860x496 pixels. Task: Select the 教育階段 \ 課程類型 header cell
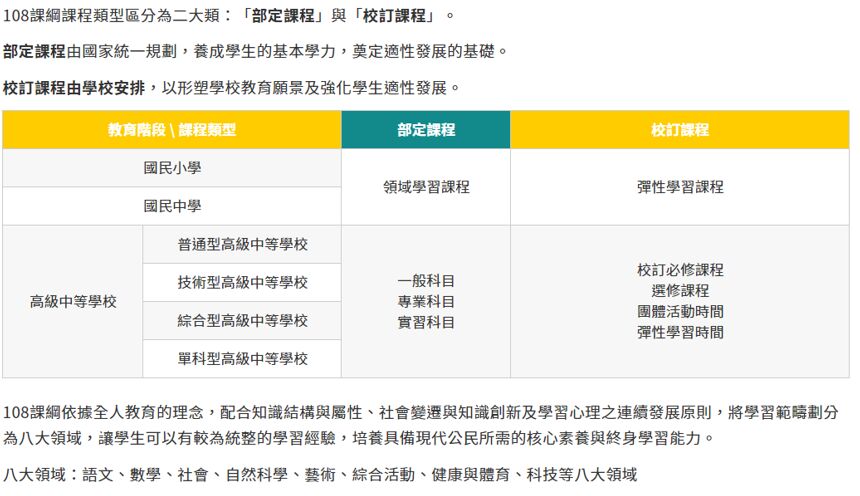(172, 130)
